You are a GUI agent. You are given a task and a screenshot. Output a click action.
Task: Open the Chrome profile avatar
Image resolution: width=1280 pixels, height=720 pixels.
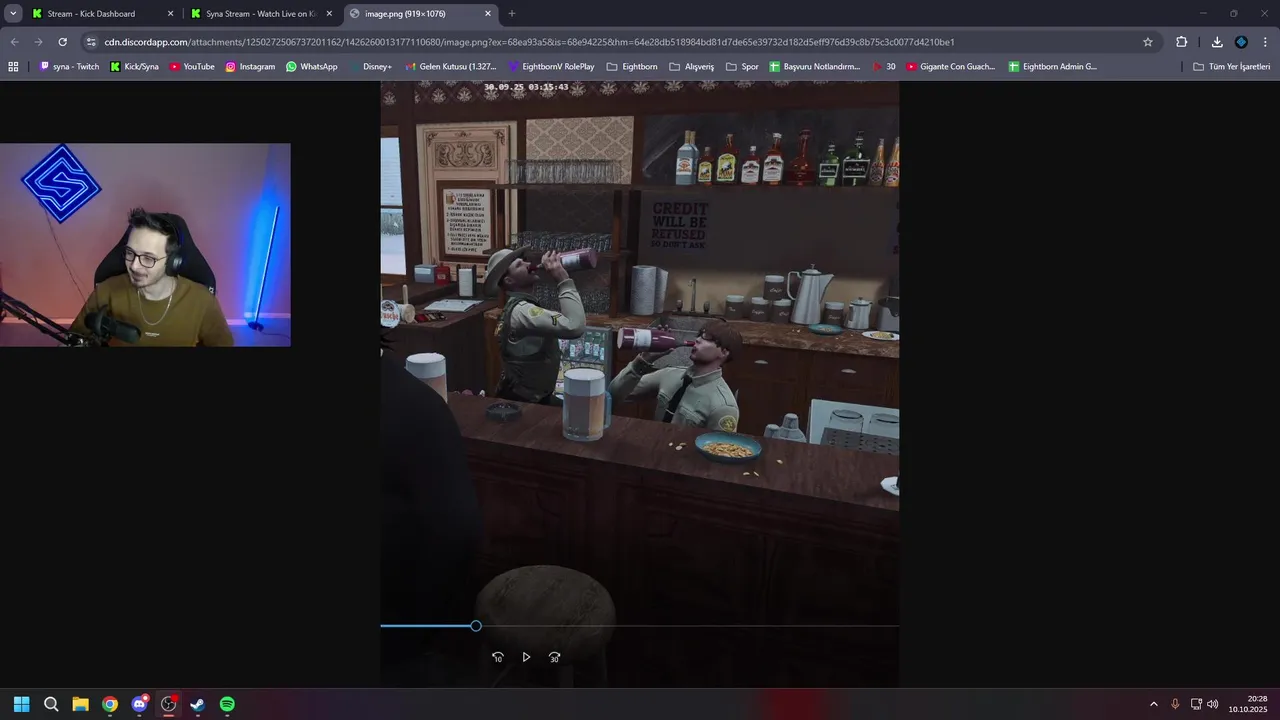(1241, 42)
